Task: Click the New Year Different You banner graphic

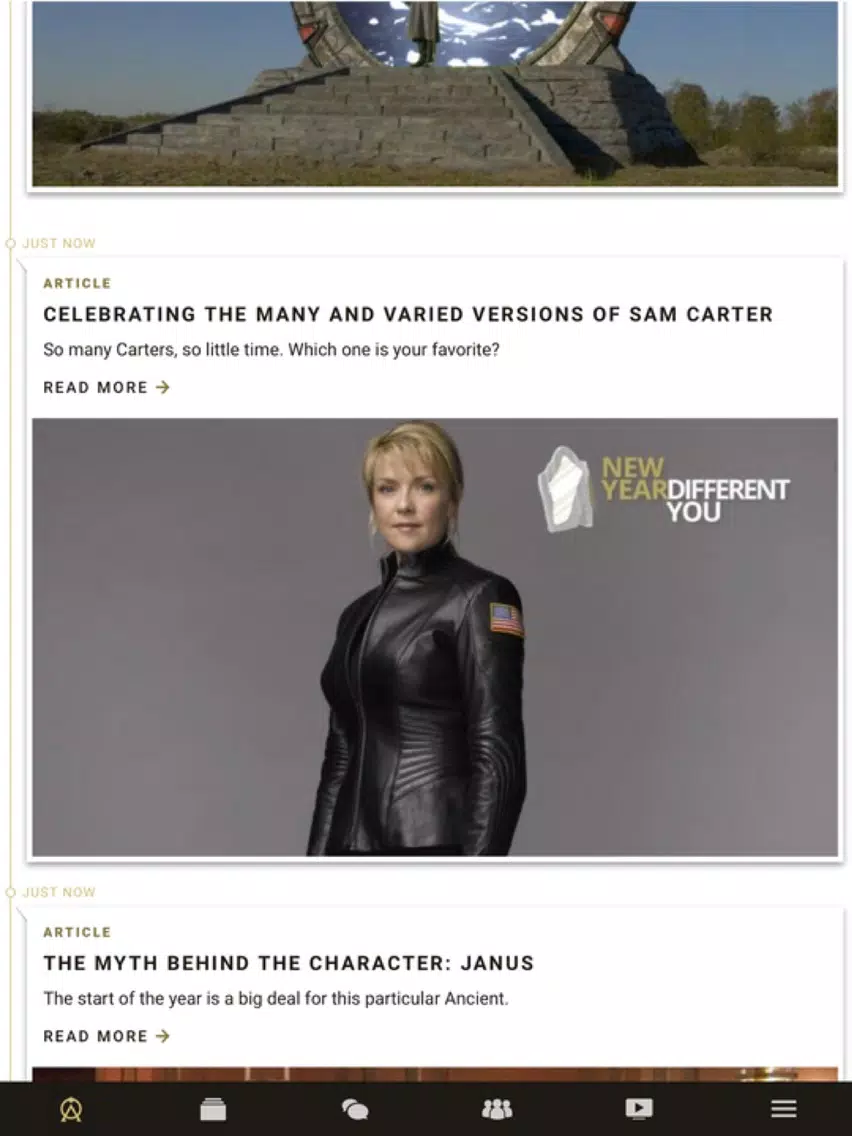Action: tap(663, 489)
